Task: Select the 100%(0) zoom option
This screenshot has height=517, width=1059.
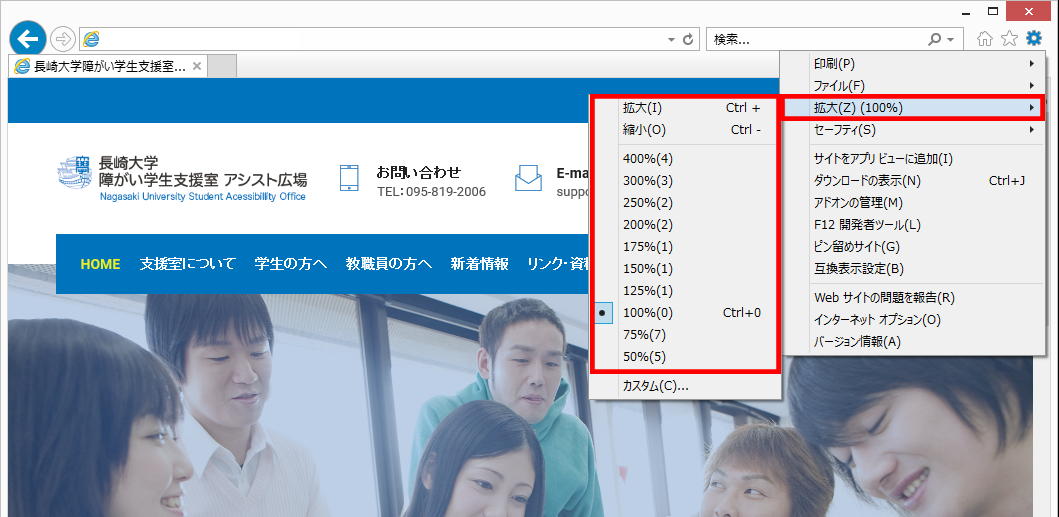Action: point(685,313)
